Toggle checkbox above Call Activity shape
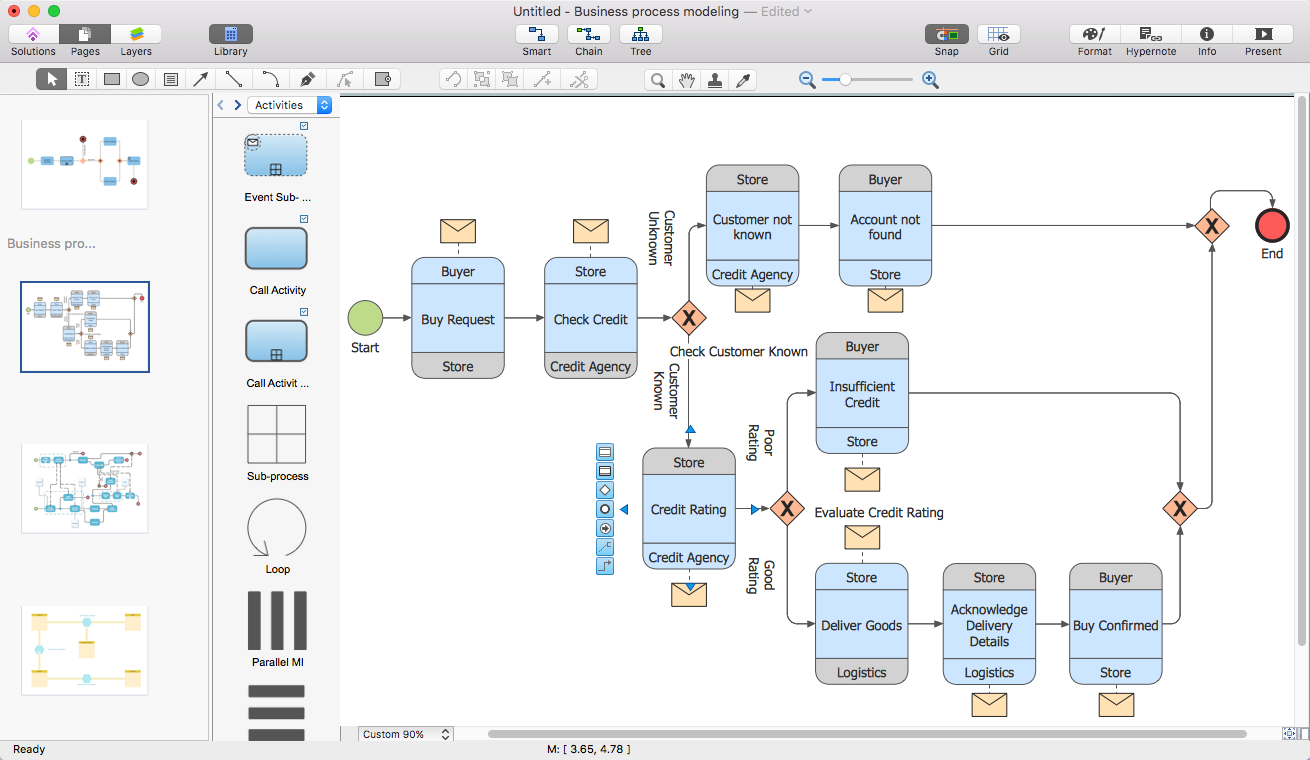Viewport: 1310px width, 760px height. click(304, 219)
